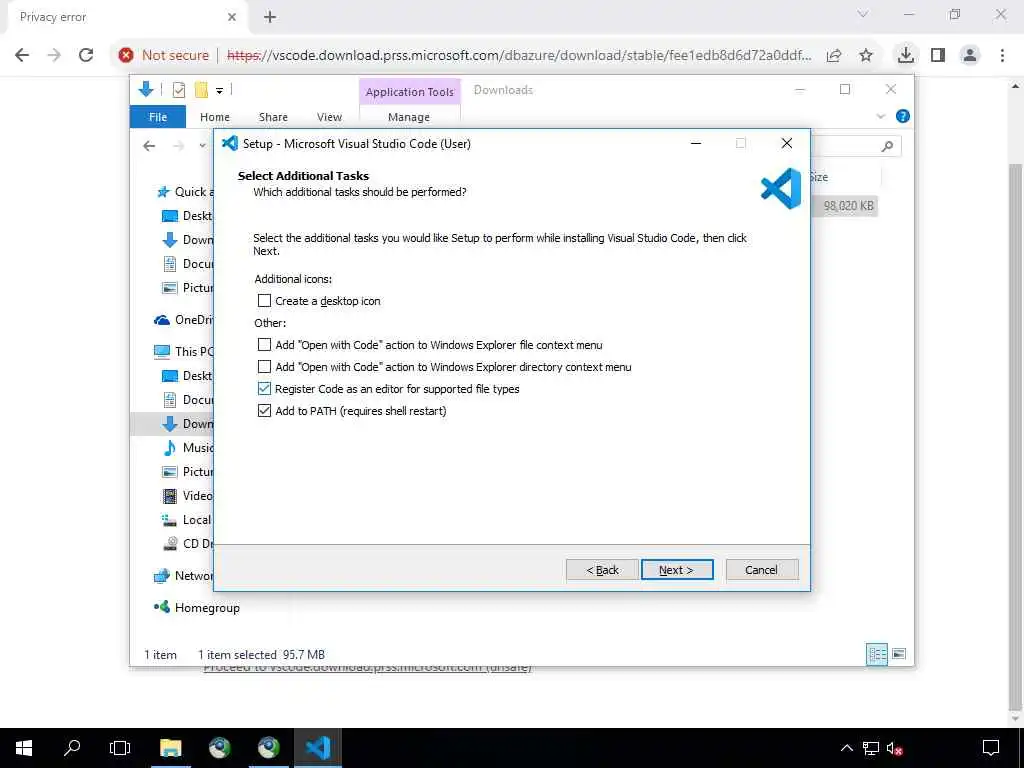
Task: Select OneDrive in navigation pane
Action: [x=184, y=320]
